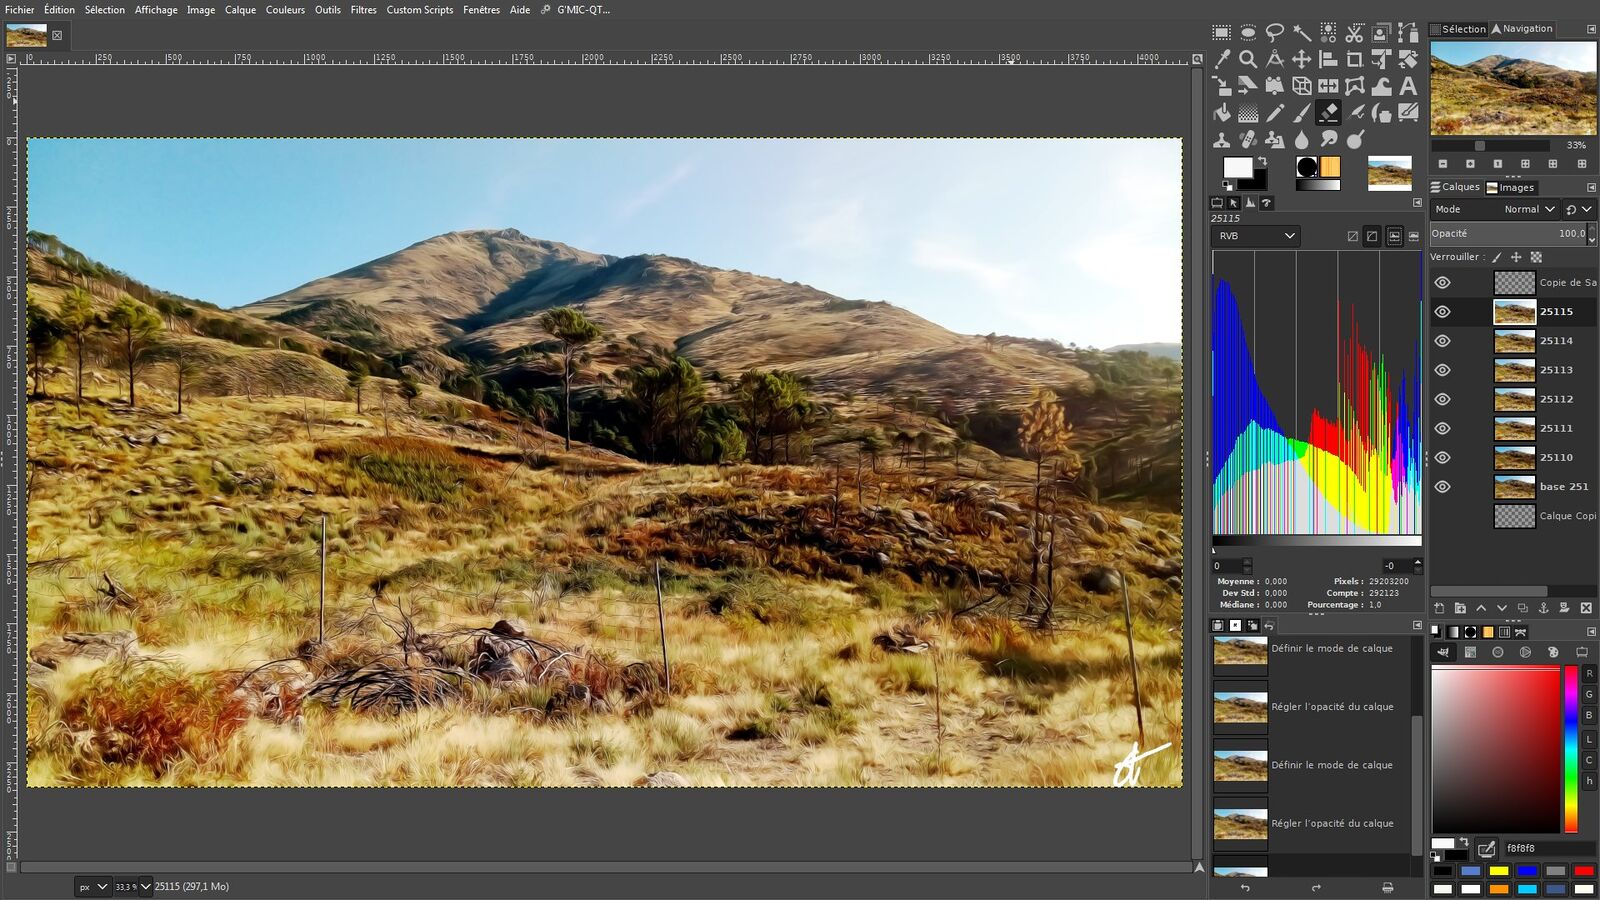Open the px unit dropdown in status bar
This screenshot has width=1600, height=900.
(92, 887)
